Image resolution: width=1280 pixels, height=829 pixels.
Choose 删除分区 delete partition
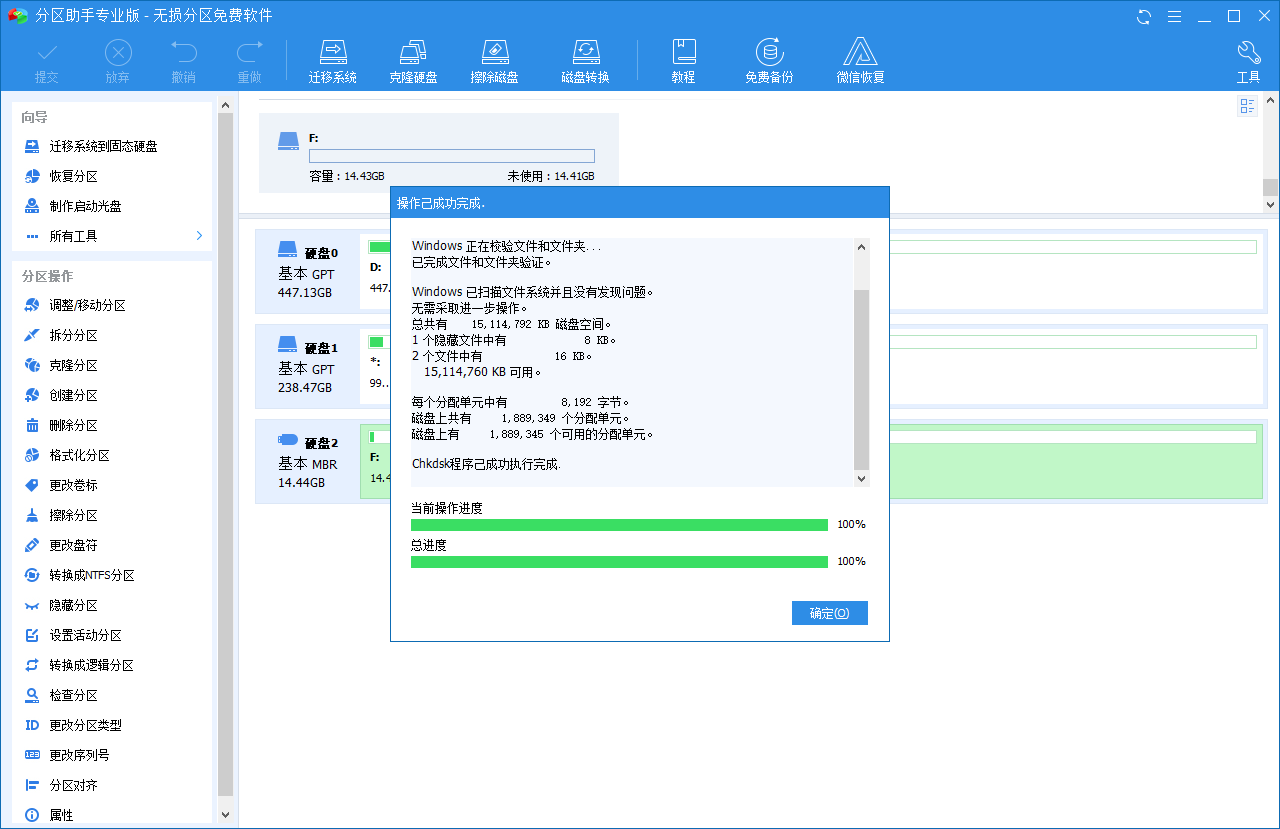(x=61, y=425)
